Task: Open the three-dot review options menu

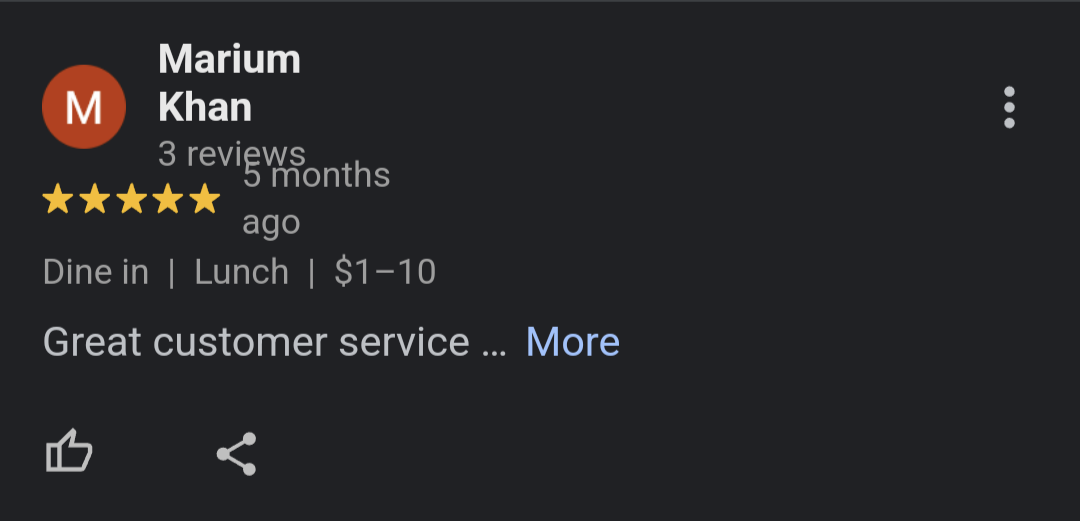Action: pyautogui.click(x=1009, y=107)
